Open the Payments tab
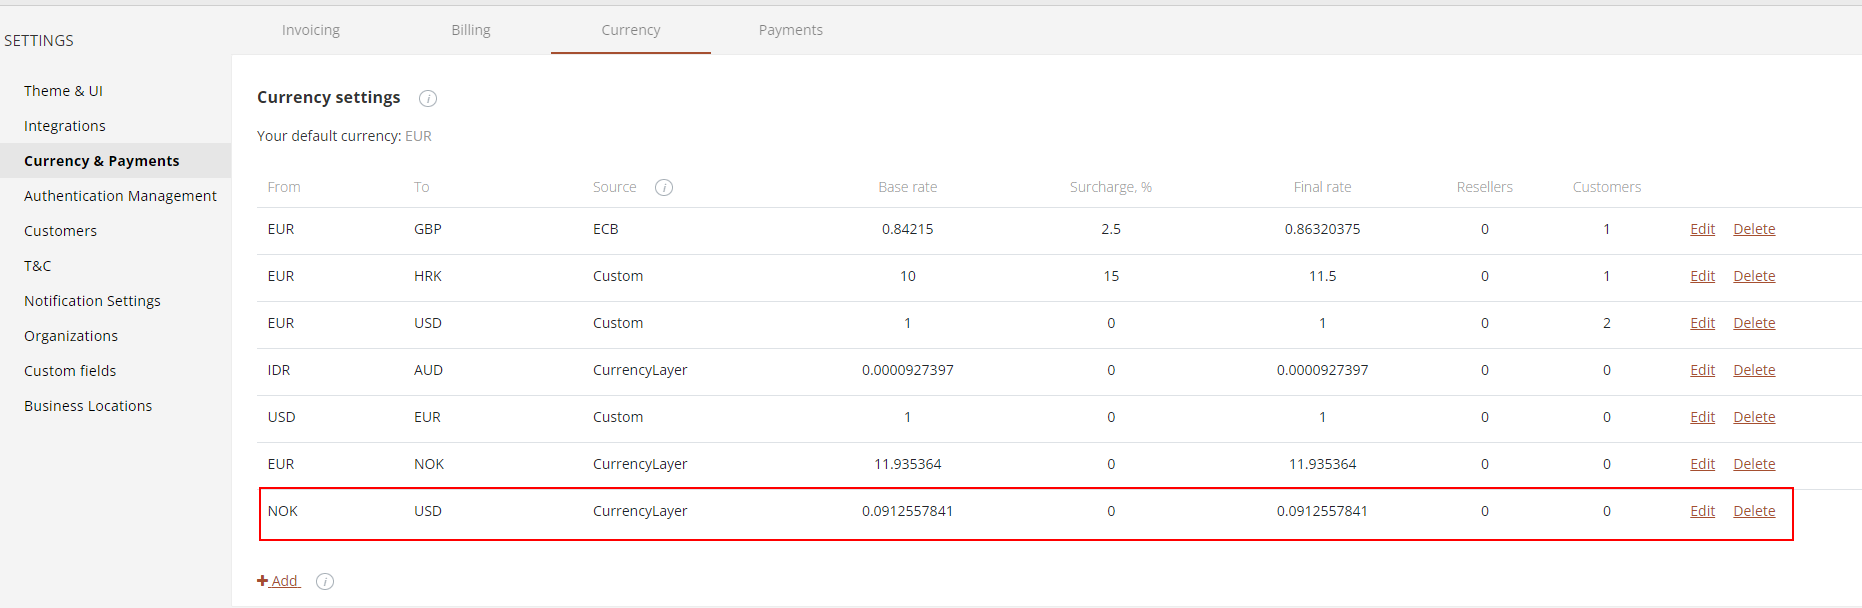Image resolution: width=1862 pixels, height=608 pixels. [791, 30]
